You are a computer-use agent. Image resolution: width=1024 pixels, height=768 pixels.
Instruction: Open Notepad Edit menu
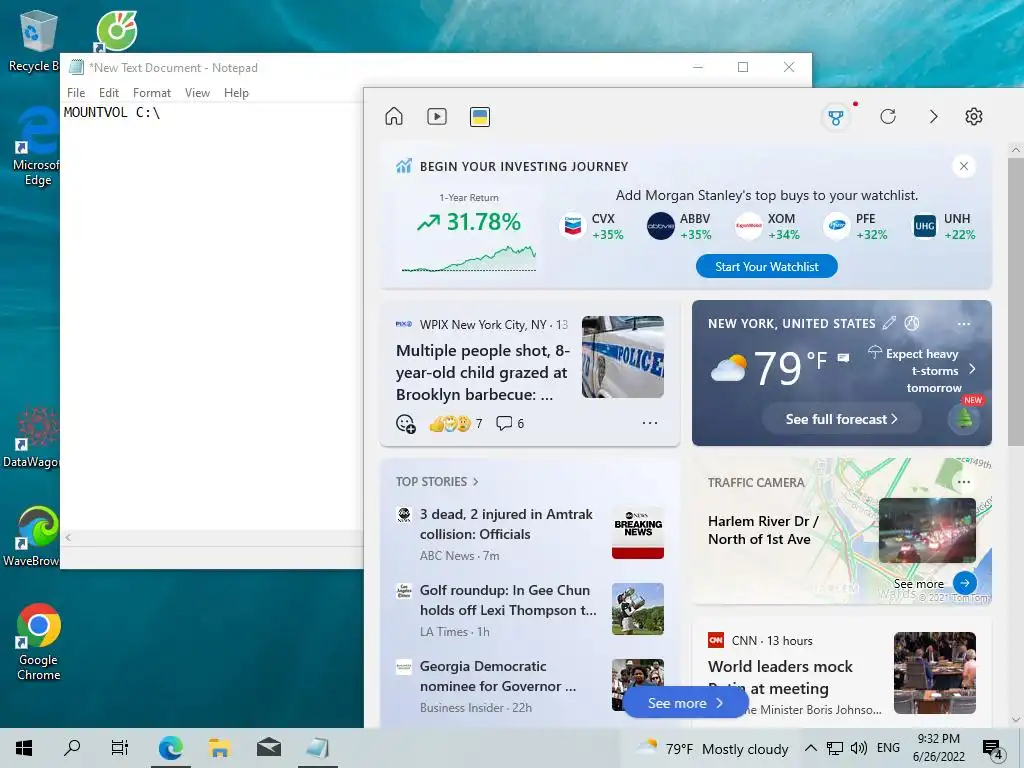coord(108,93)
